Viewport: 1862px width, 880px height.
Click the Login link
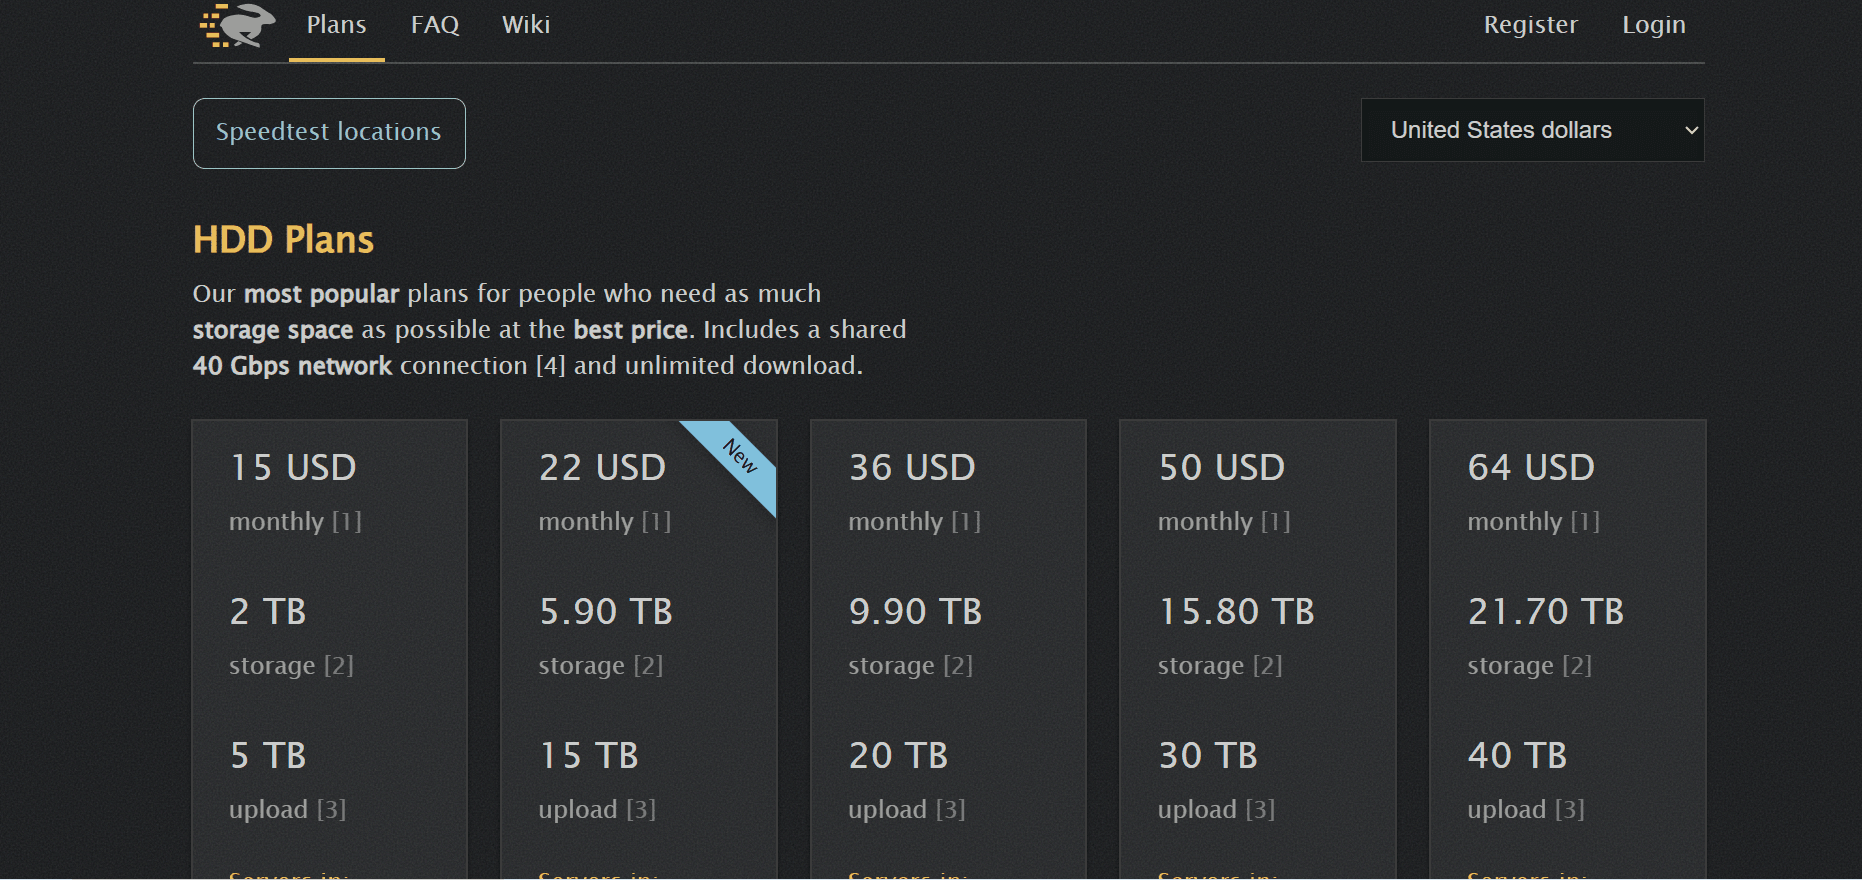point(1653,25)
